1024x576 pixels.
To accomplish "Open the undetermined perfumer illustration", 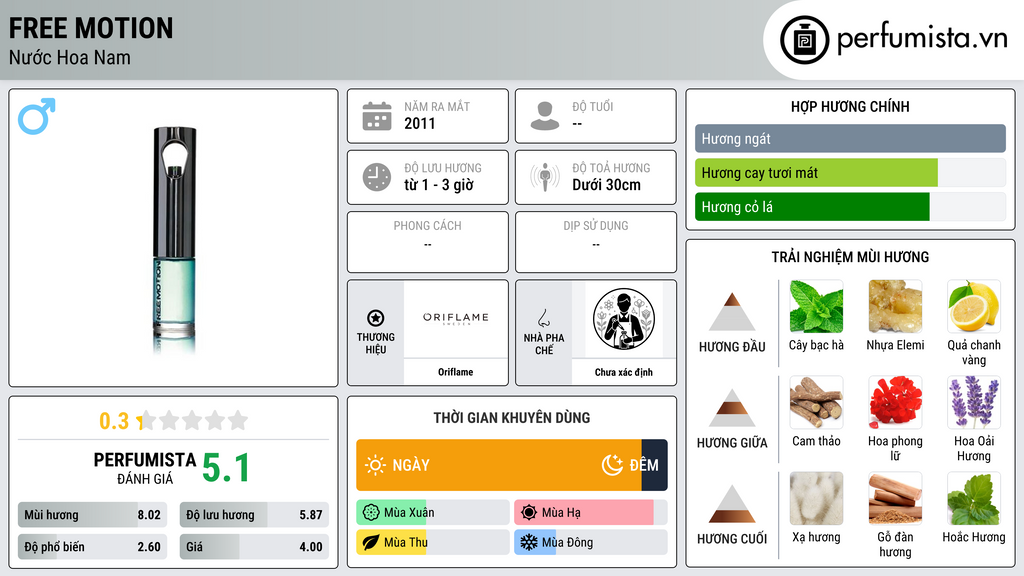I will coord(624,319).
